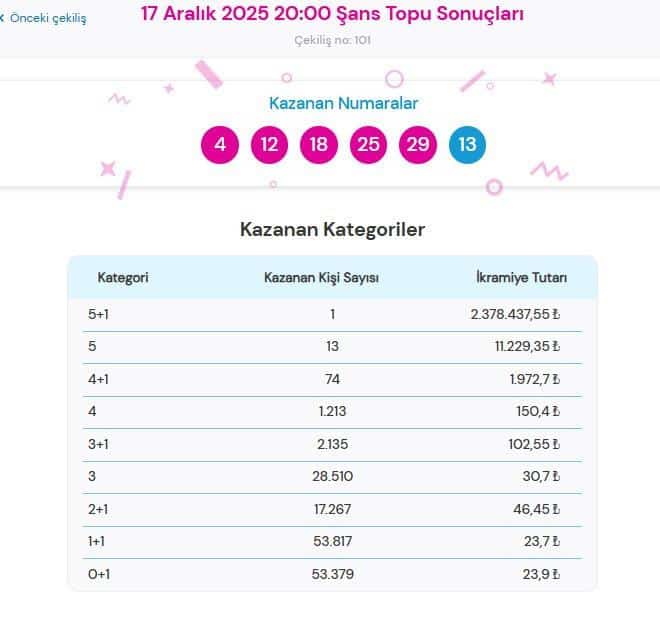Select winning number ball 25

368,145
